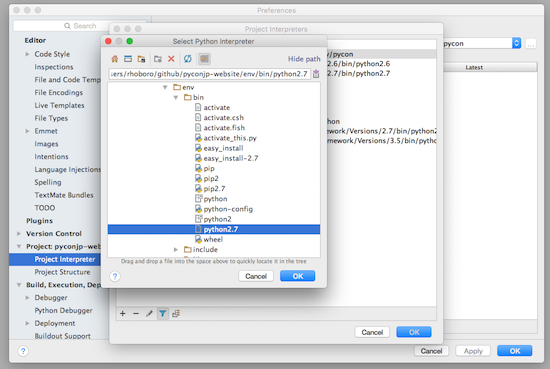Open Inspections settings
Screen dimensions: 550x369
[54, 67]
